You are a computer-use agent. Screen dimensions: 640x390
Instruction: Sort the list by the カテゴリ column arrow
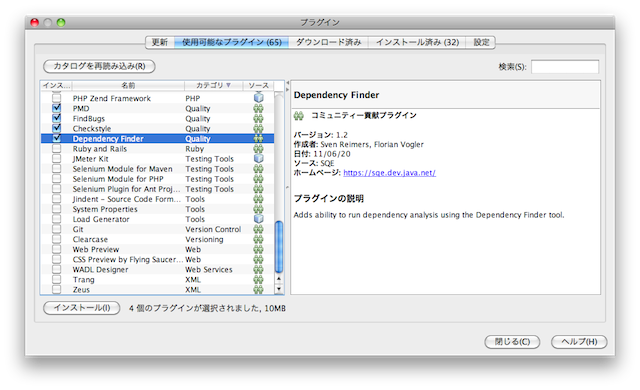(229, 85)
